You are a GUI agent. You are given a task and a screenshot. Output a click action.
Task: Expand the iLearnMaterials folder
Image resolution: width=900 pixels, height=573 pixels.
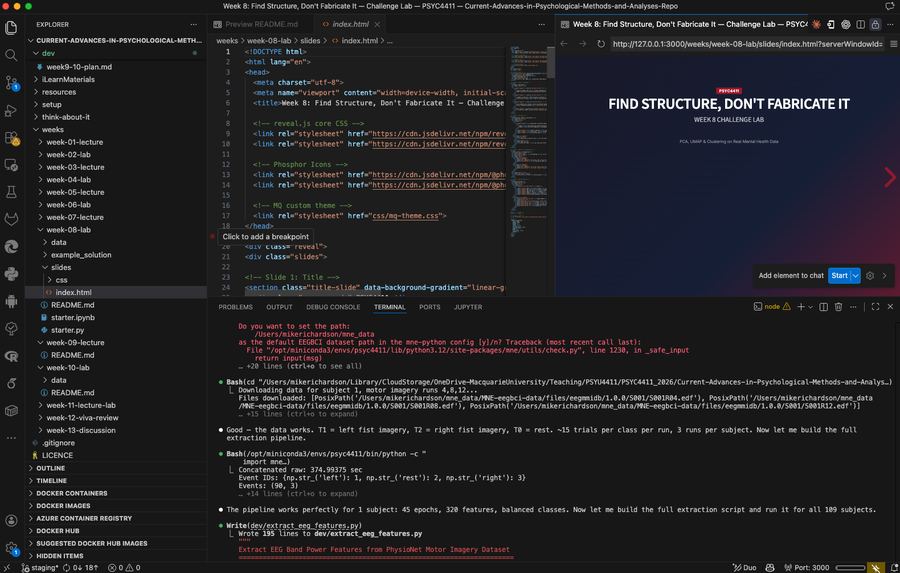point(68,79)
